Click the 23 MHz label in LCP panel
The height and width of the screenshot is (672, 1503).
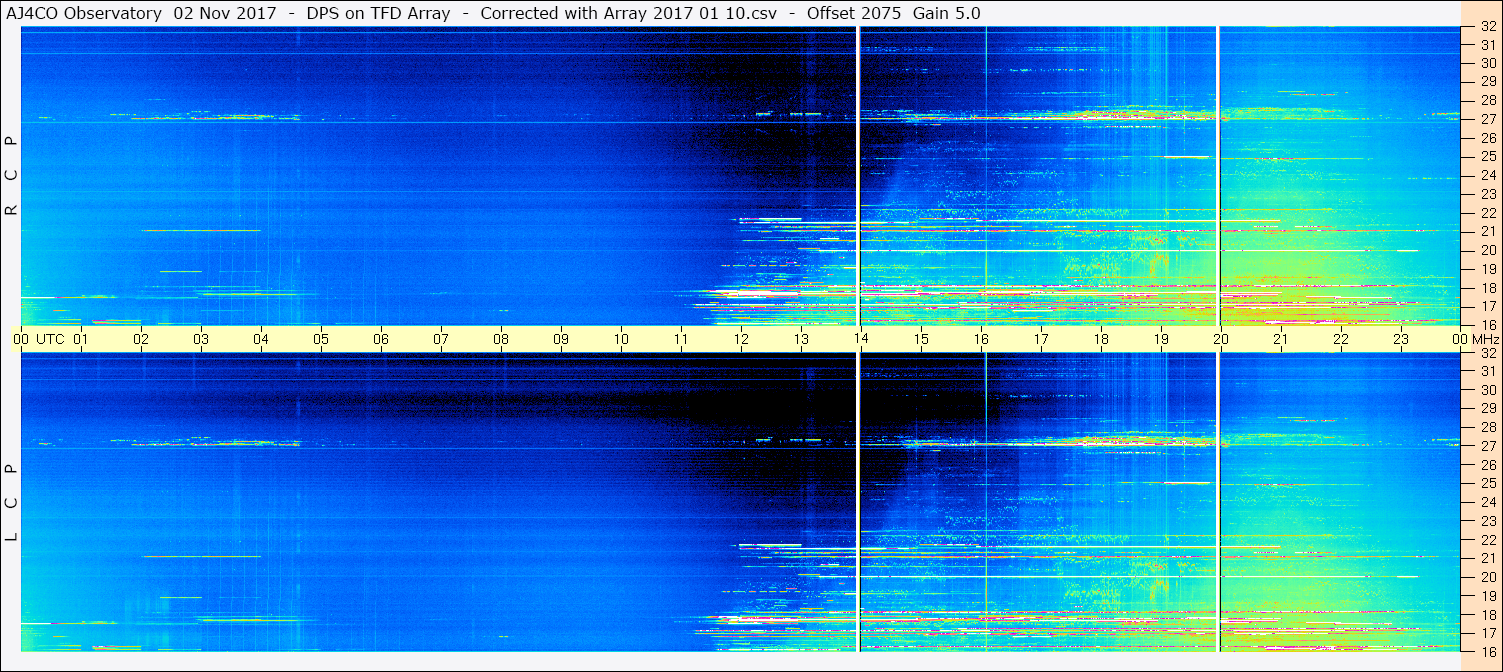point(1487,521)
